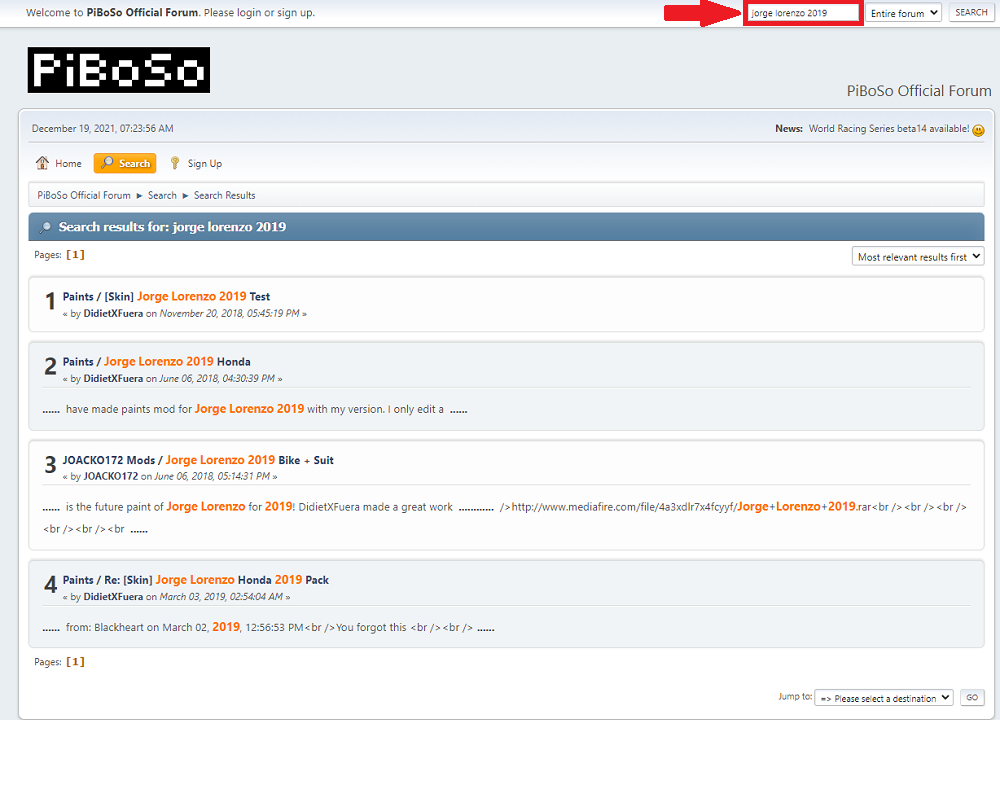Click the search box with 'jorge lorenzo 2019'
1000x798 pixels.
pyautogui.click(x=803, y=13)
